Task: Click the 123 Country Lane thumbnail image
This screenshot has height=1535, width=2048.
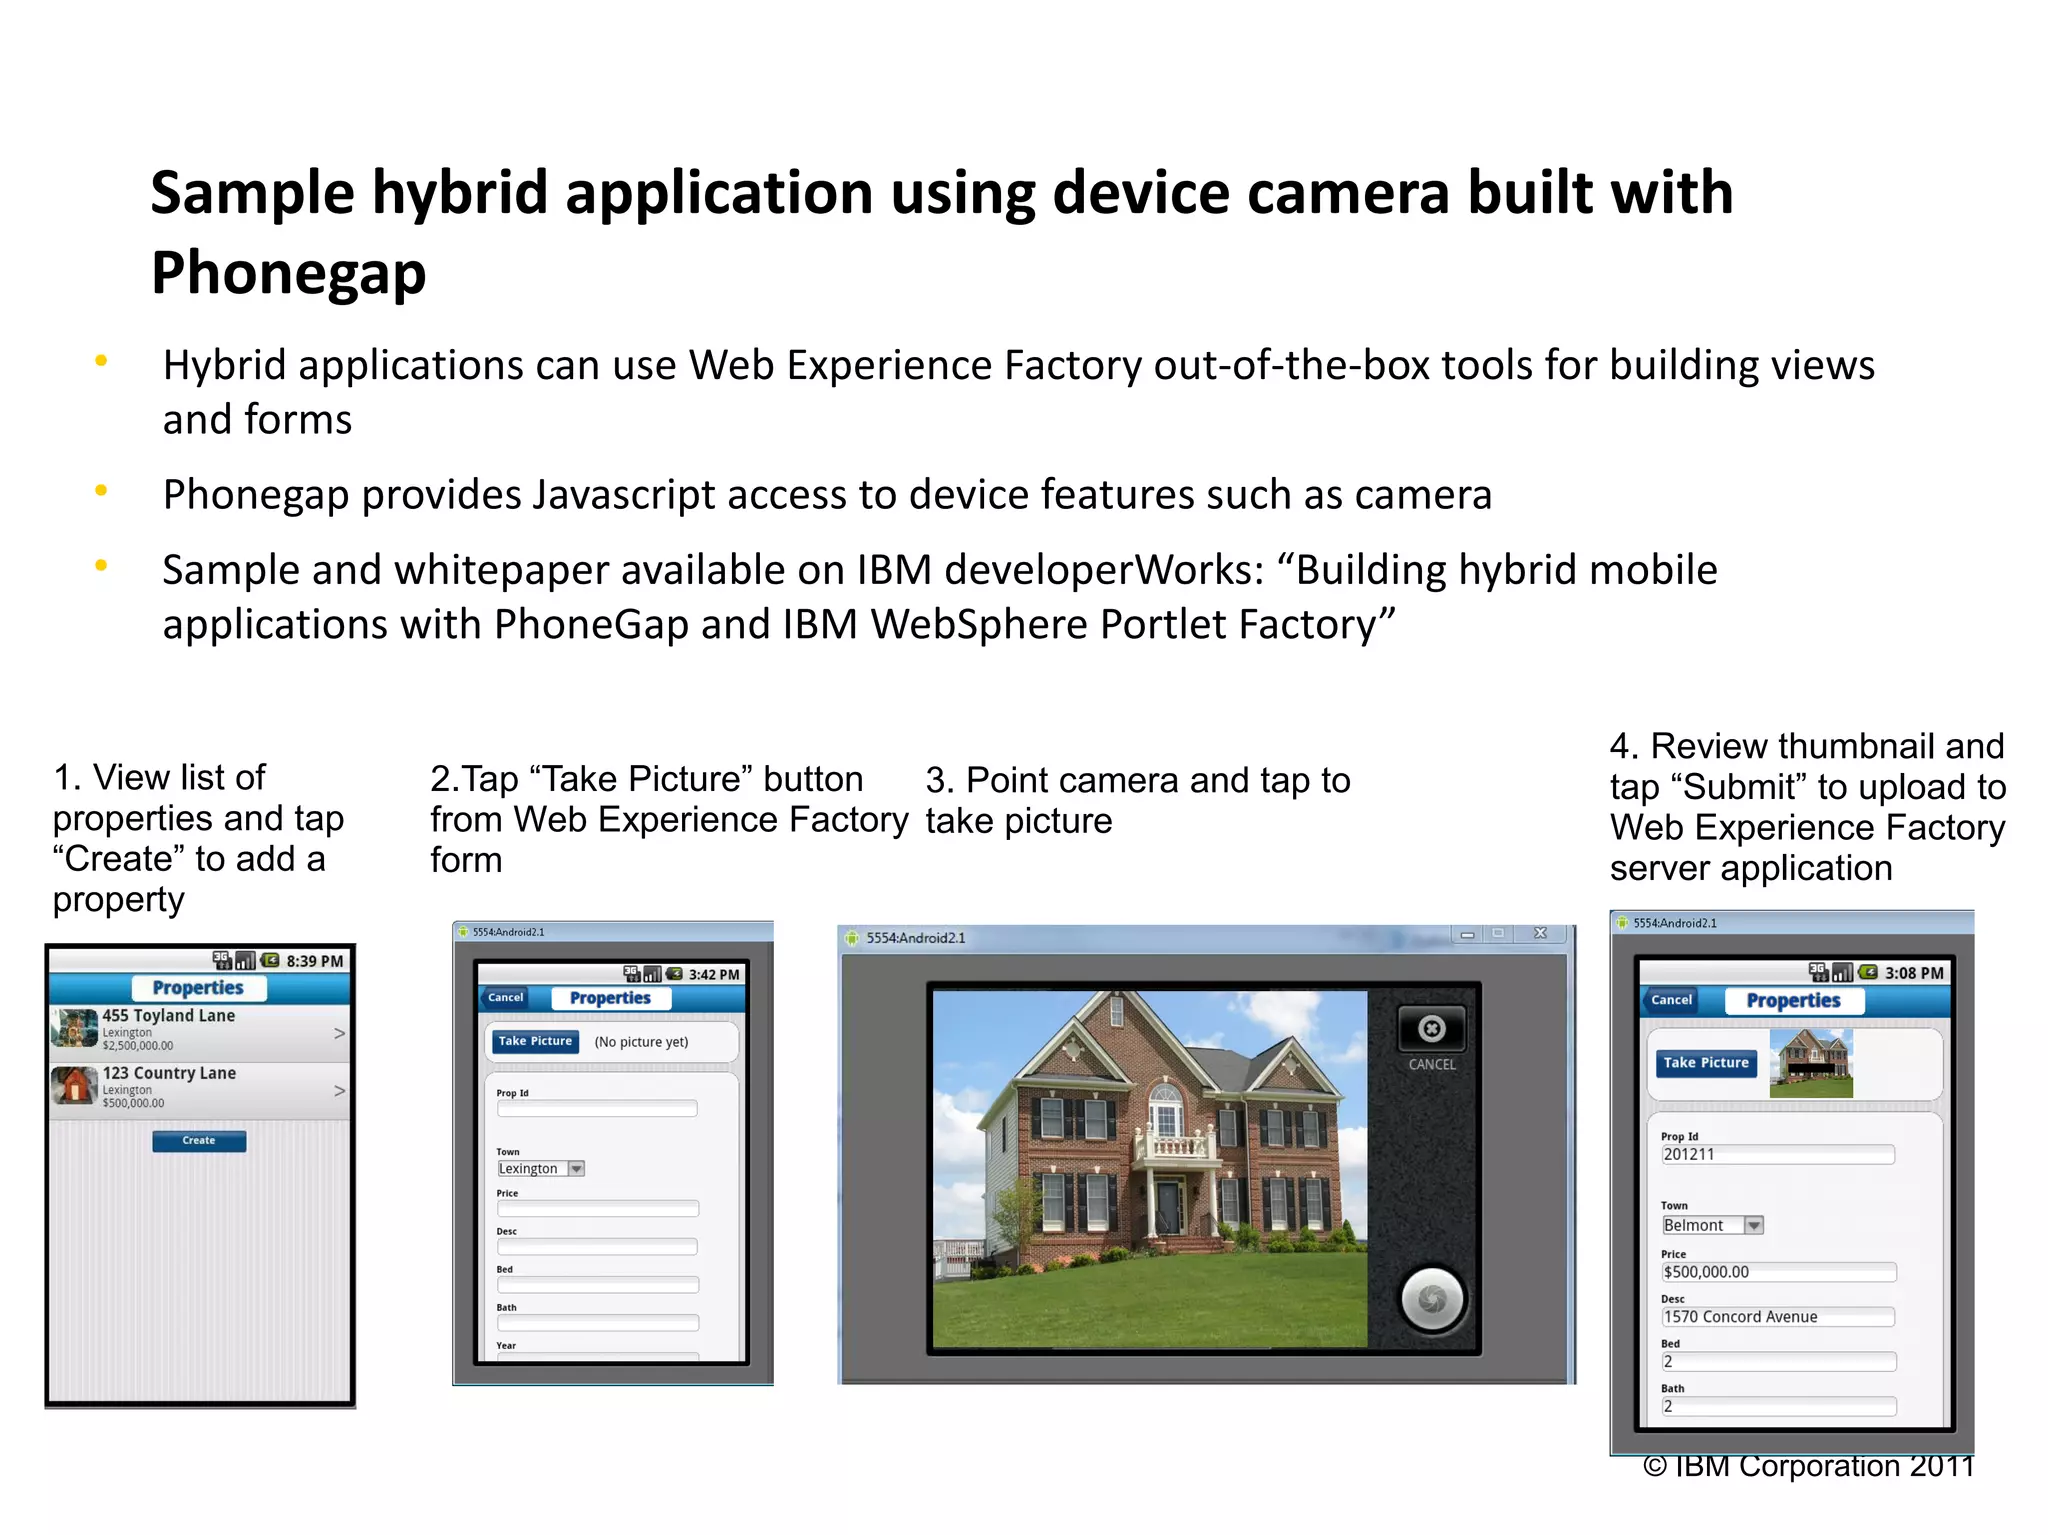Action: coord(75,1085)
